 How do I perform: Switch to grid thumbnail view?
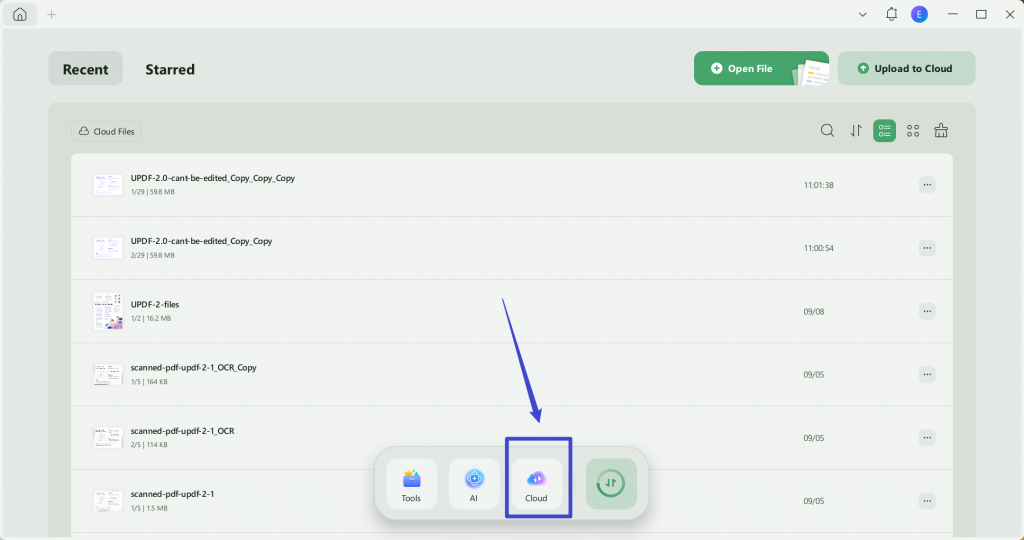pyautogui.click(x=913, y=131)
